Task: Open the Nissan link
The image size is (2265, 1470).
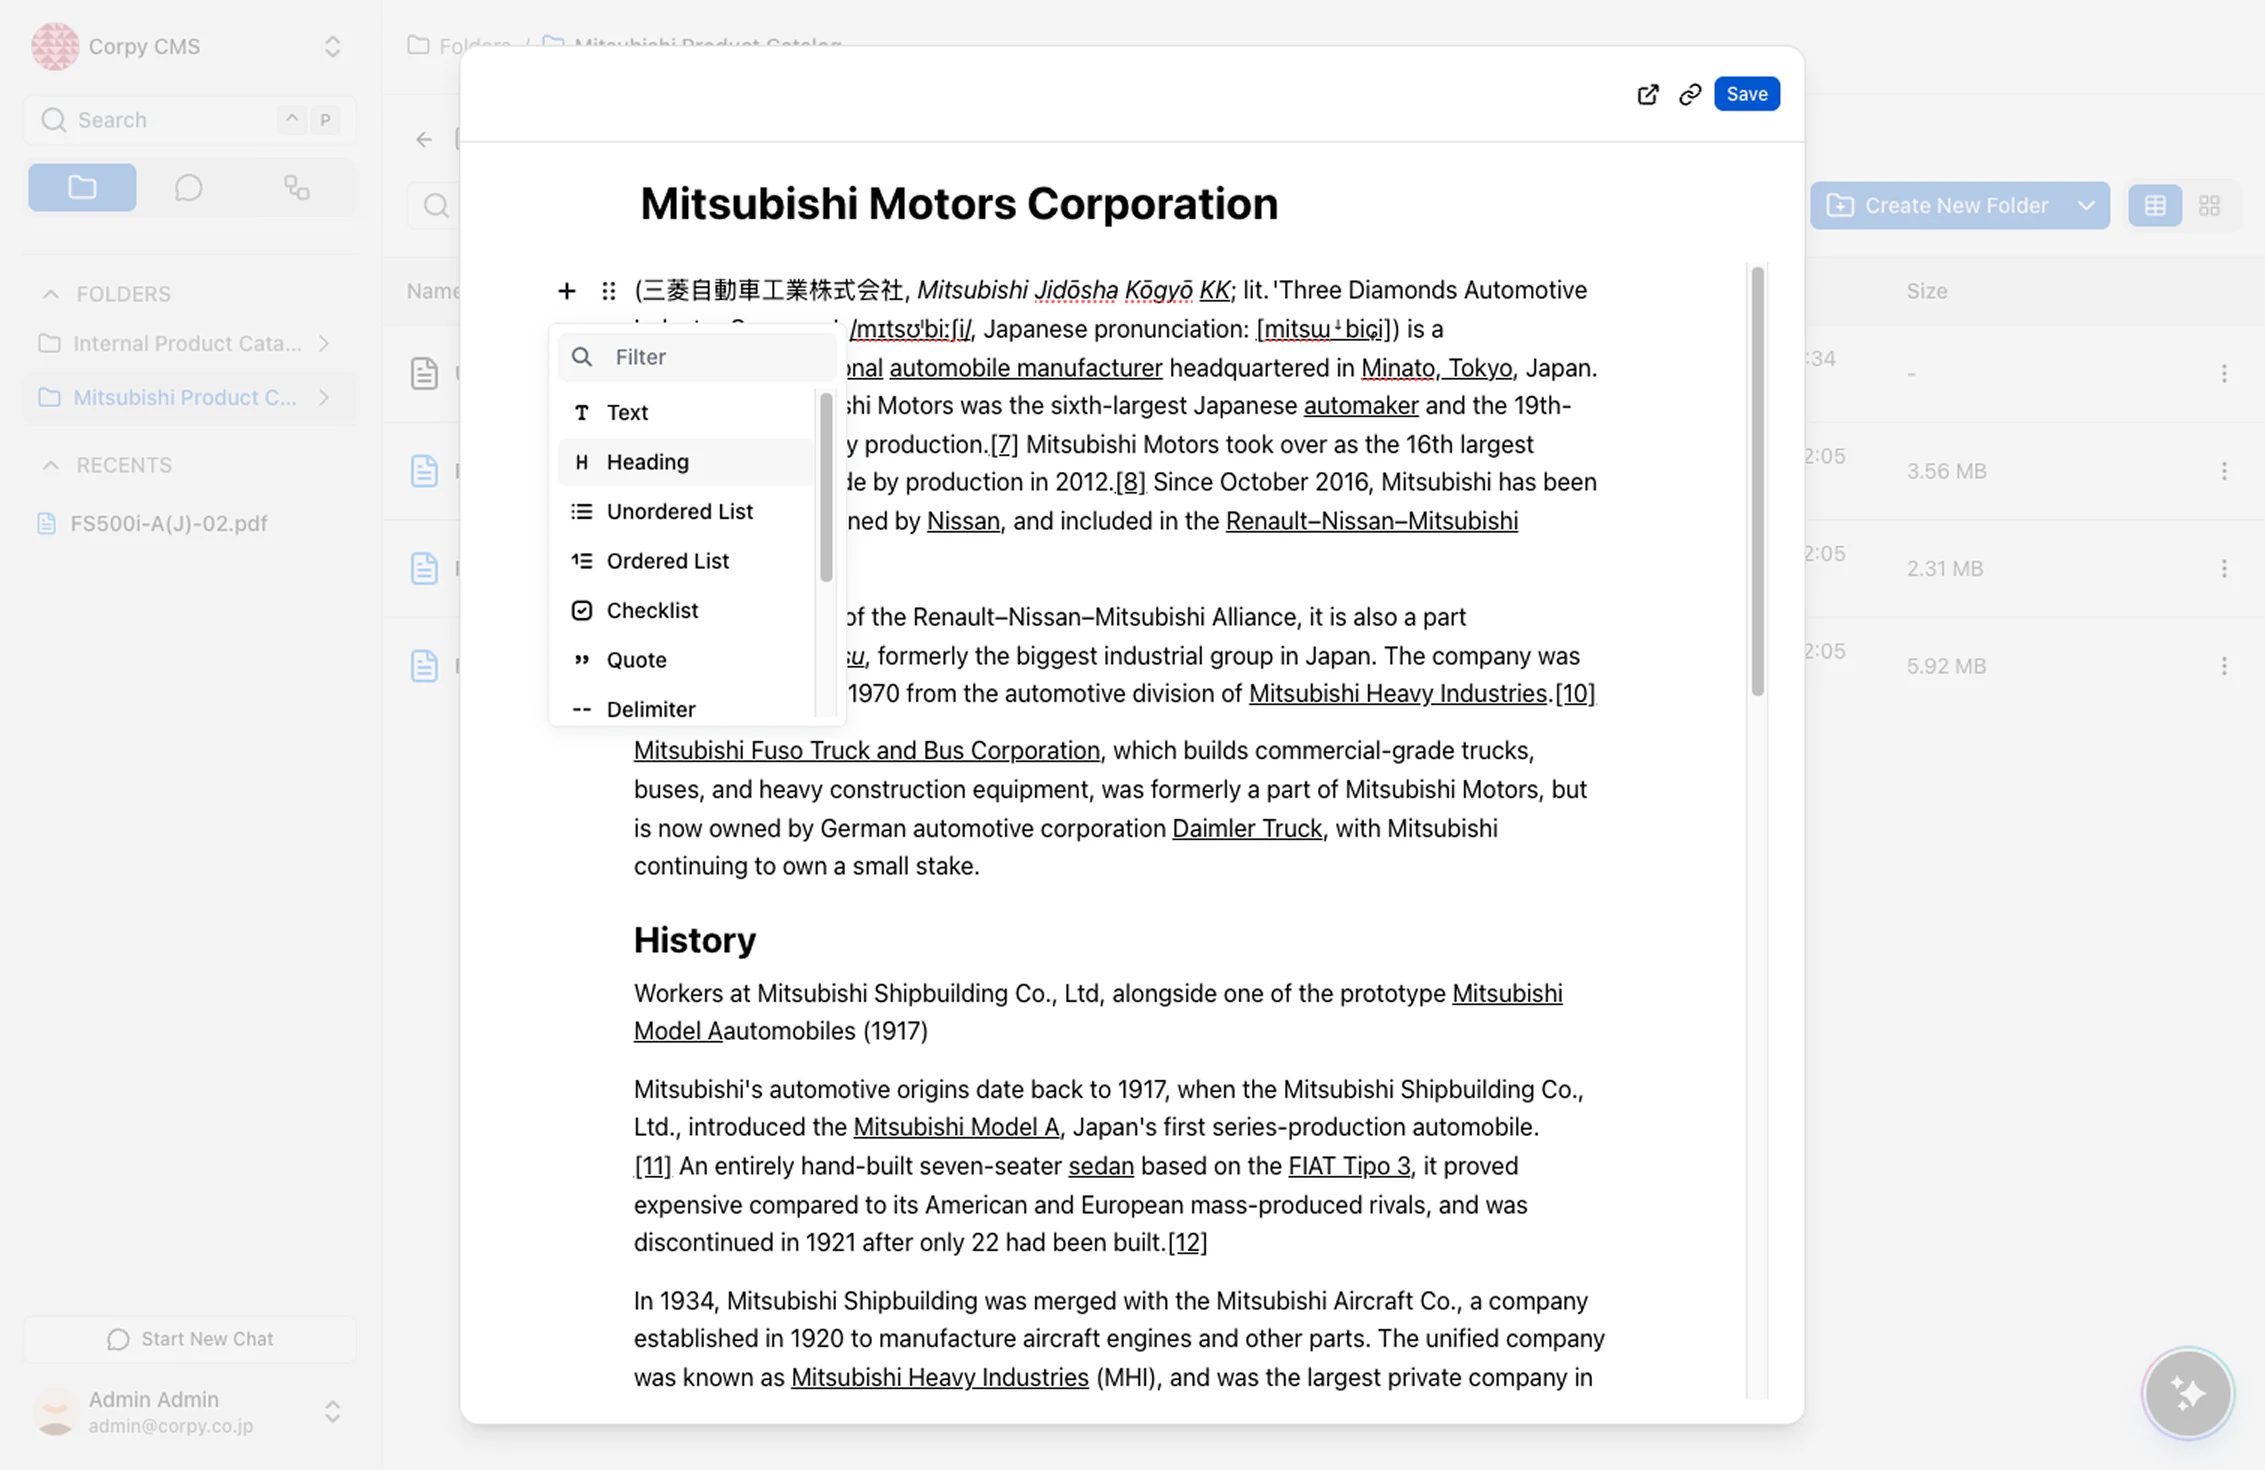Action: 963,521
